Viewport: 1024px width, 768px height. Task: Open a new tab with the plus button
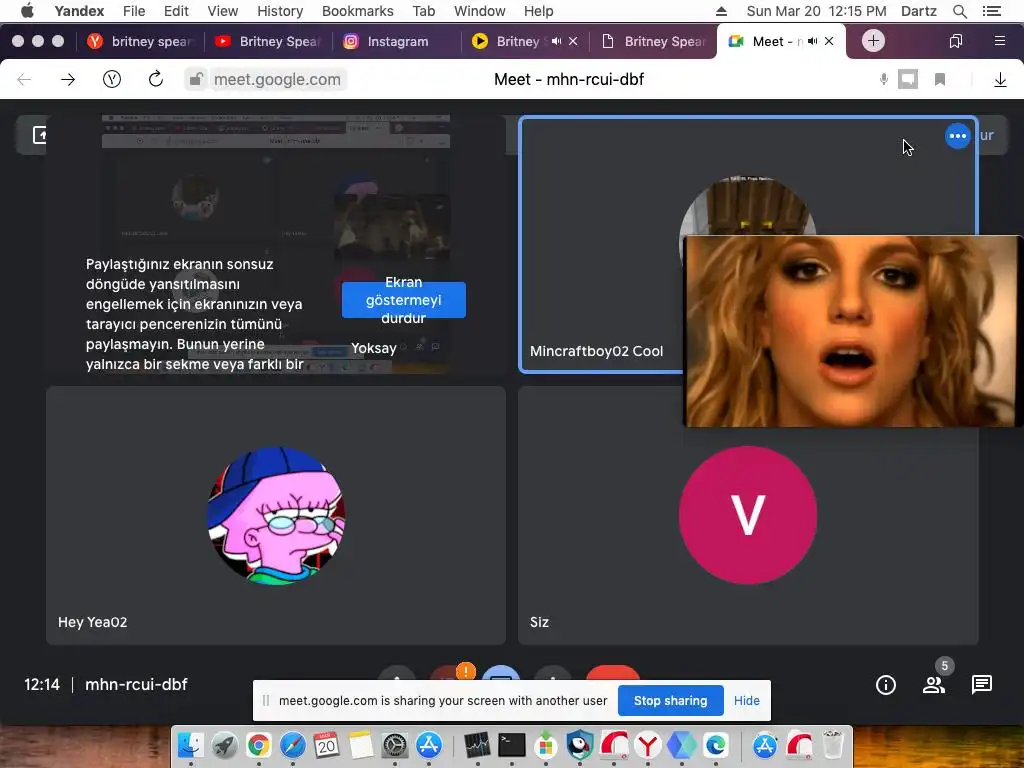[873, 40]
